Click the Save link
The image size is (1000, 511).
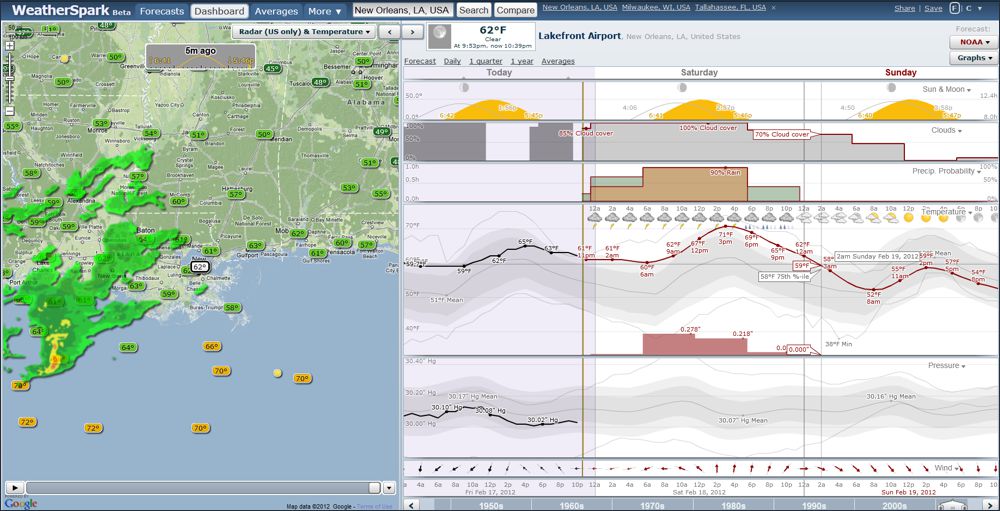[x=933, y=8]
